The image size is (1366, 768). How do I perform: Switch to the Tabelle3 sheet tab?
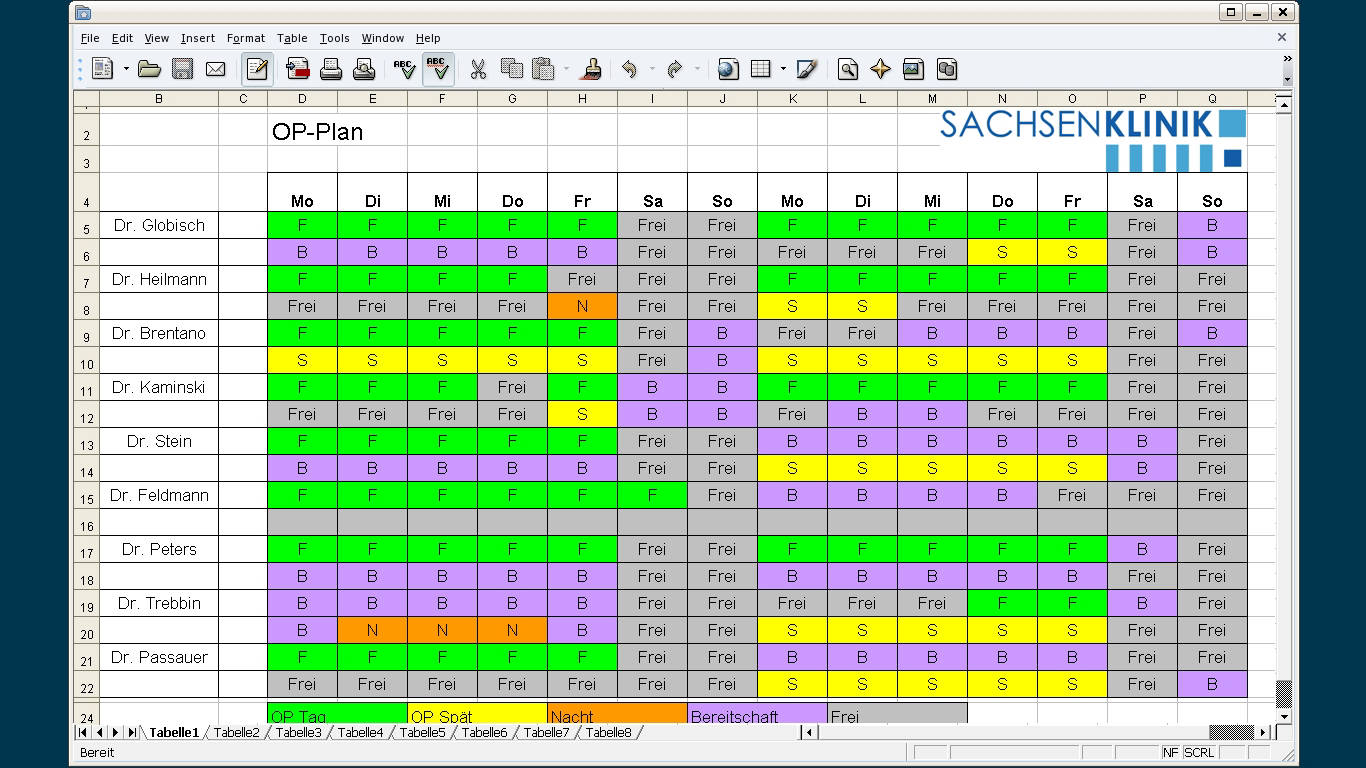coord(298,733)
